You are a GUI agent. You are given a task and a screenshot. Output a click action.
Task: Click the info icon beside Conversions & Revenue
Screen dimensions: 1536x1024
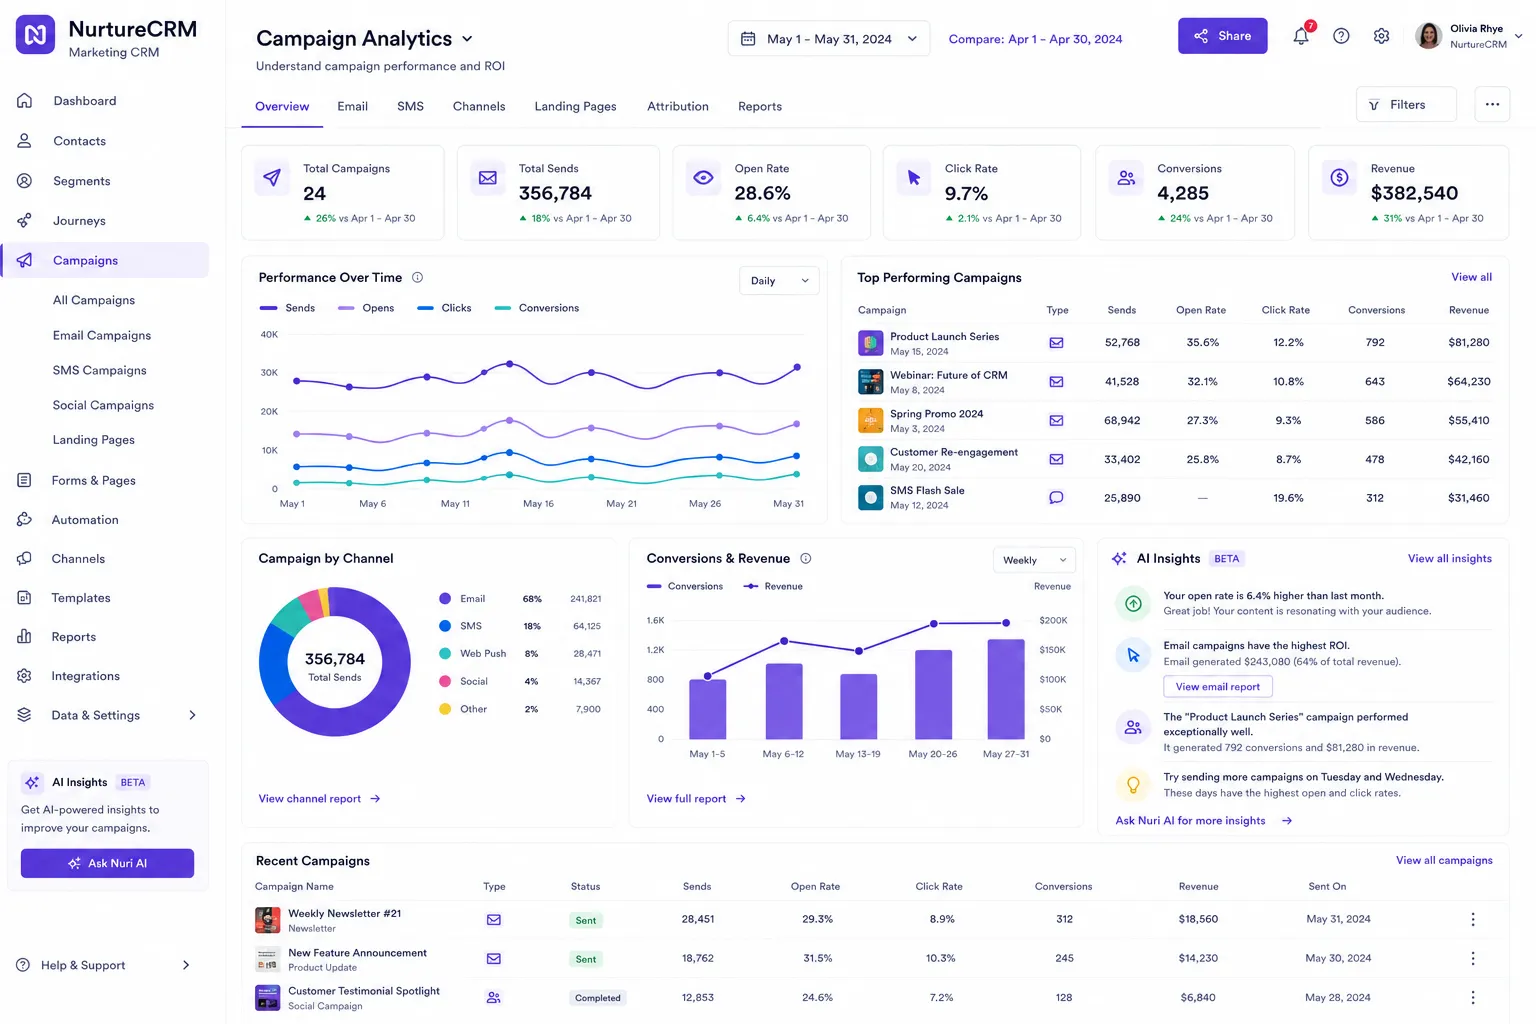[806, 558]
